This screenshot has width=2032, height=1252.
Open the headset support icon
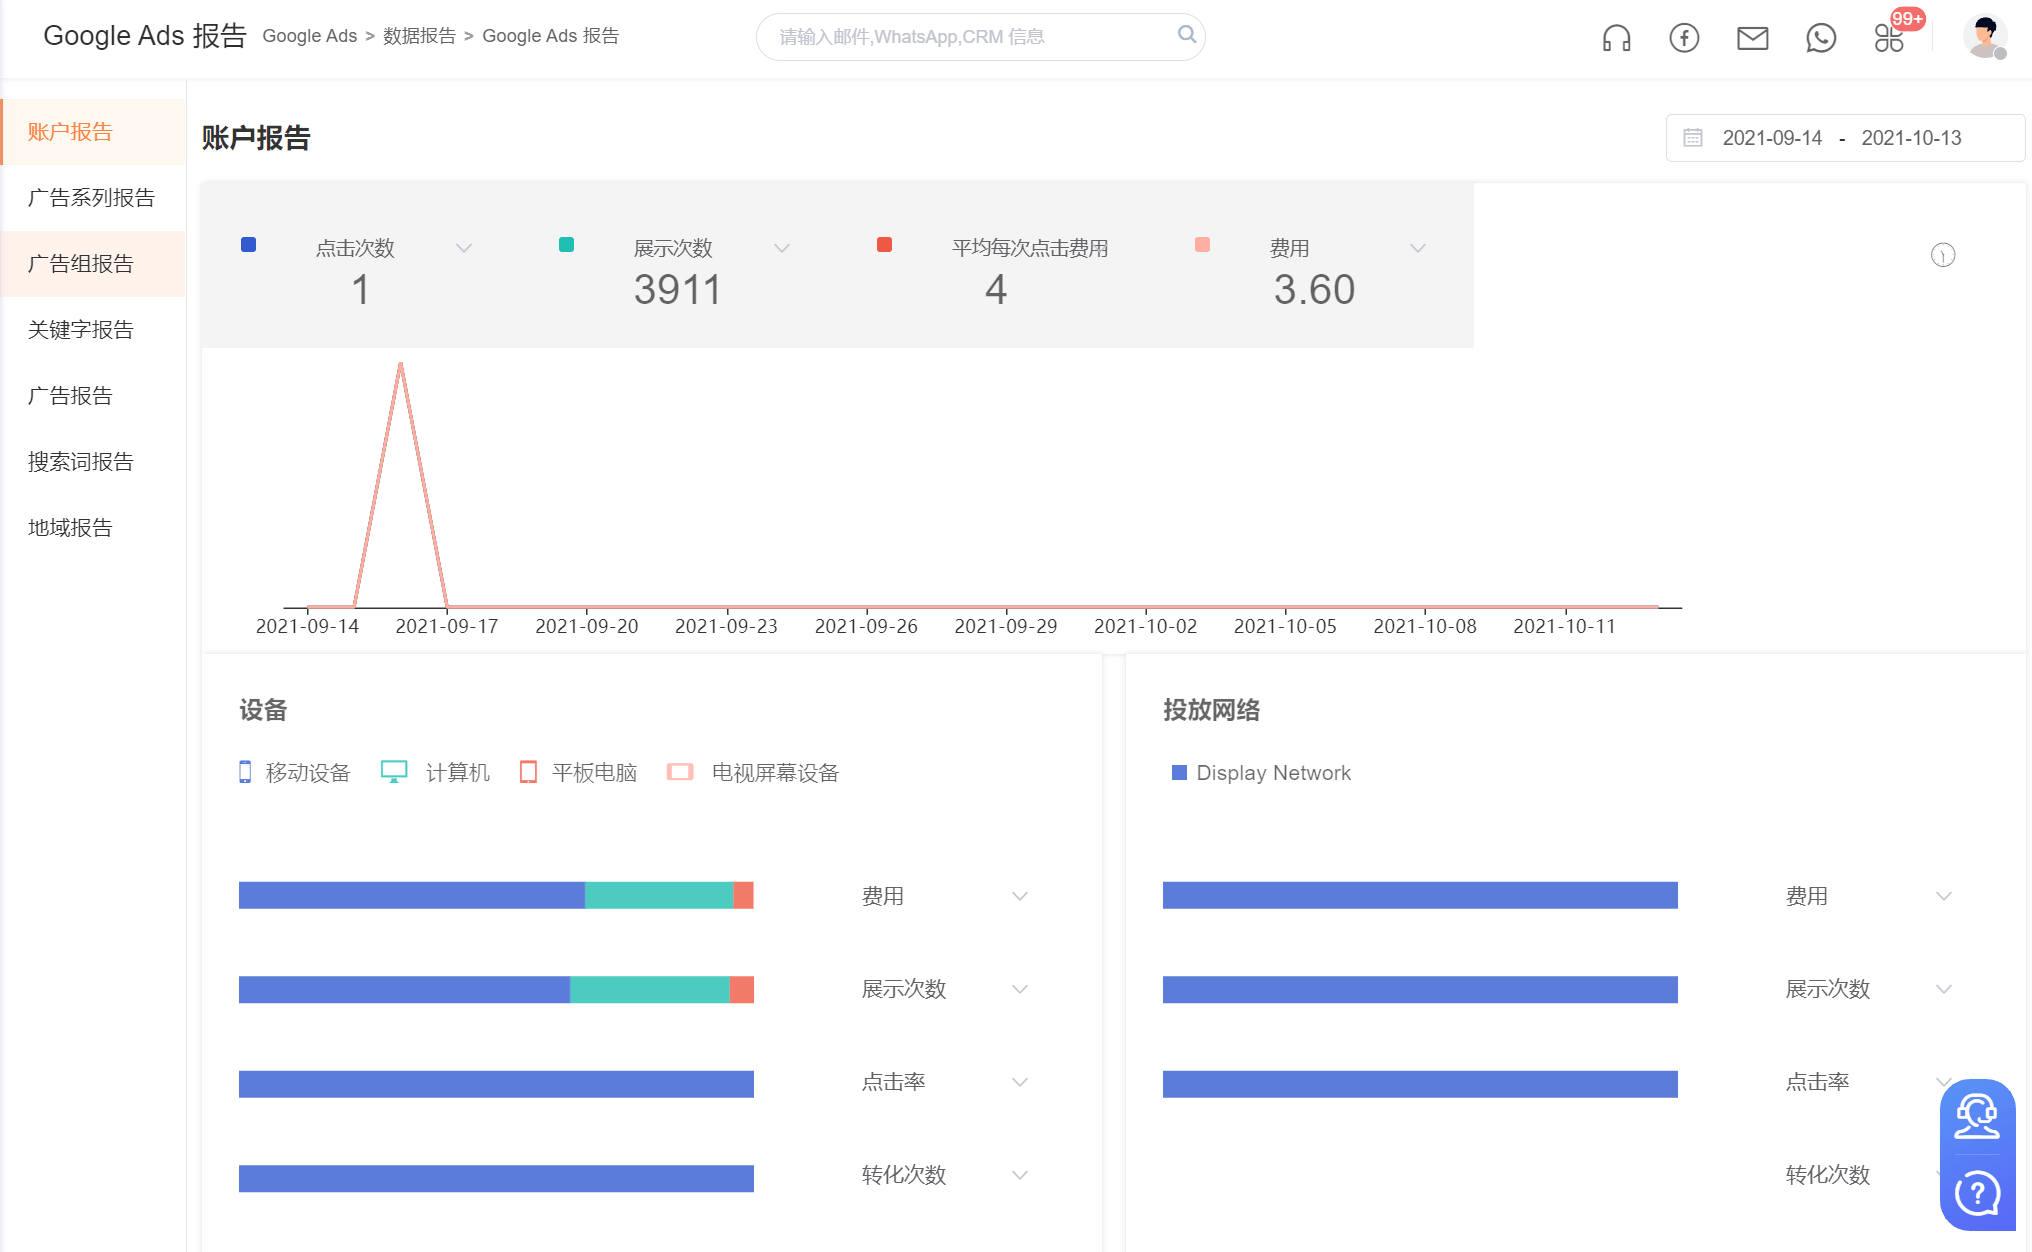click(x=1616, y=38)
